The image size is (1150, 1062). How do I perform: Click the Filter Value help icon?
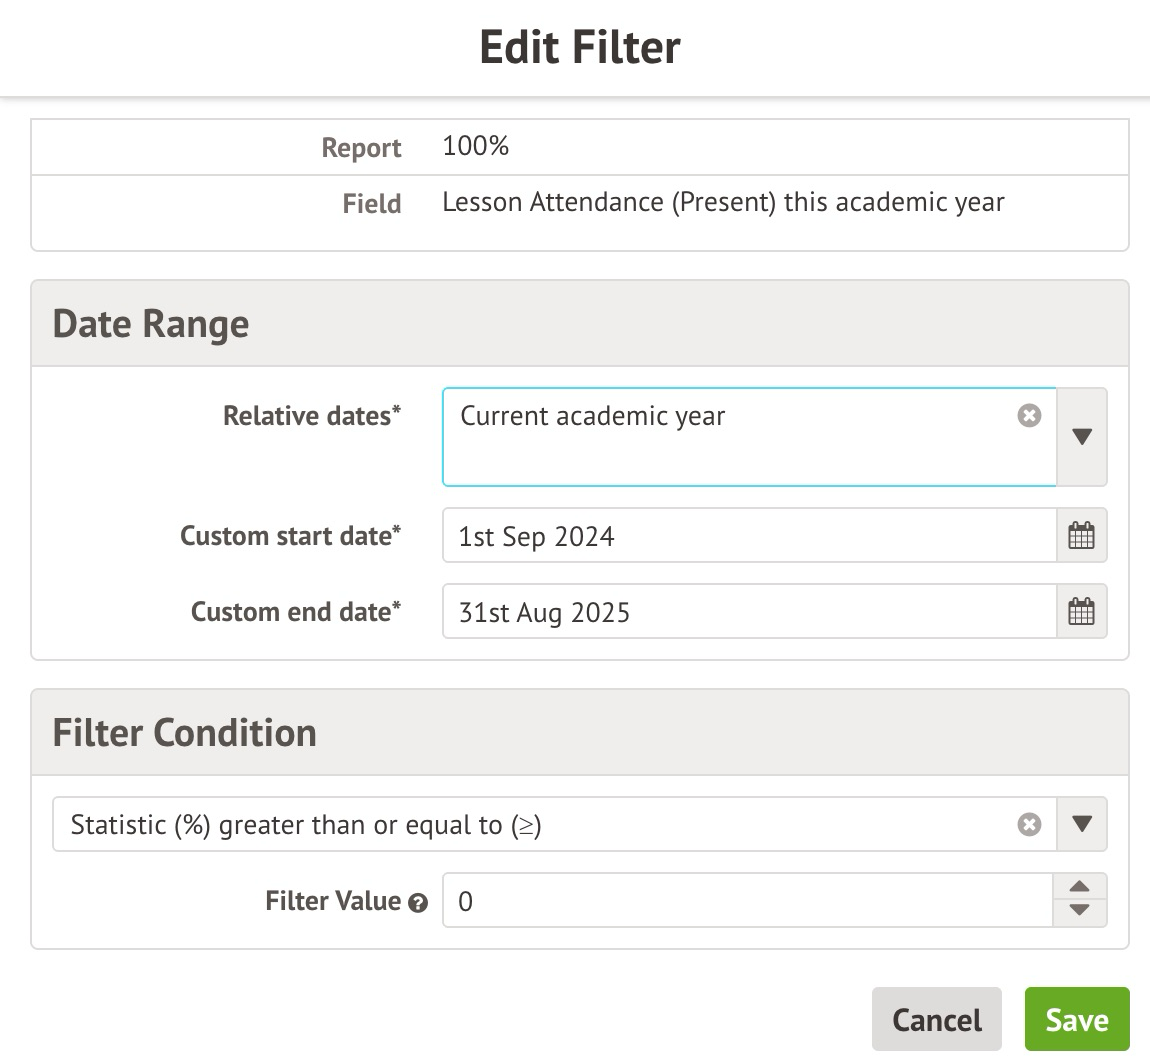coord(418,903)
